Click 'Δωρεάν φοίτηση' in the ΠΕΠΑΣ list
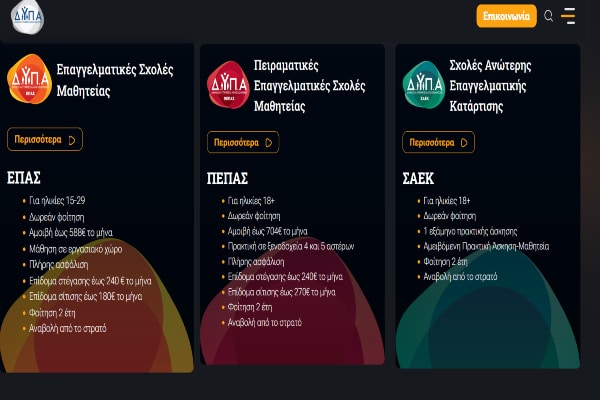The height and width of the screenshot is (400, 600). pos(254,216)
